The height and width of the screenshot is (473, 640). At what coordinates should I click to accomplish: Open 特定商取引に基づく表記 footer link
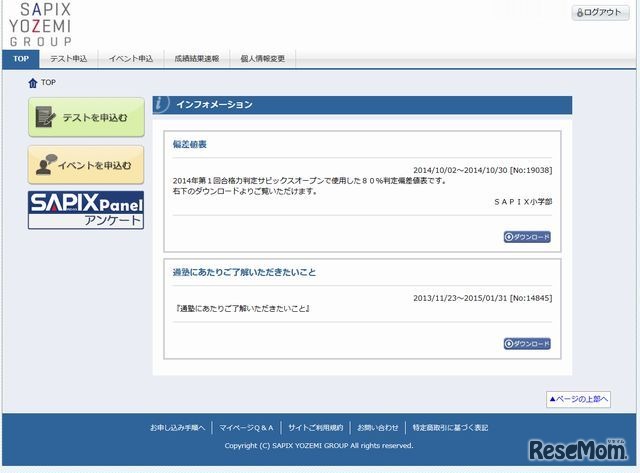click(450, 428)
